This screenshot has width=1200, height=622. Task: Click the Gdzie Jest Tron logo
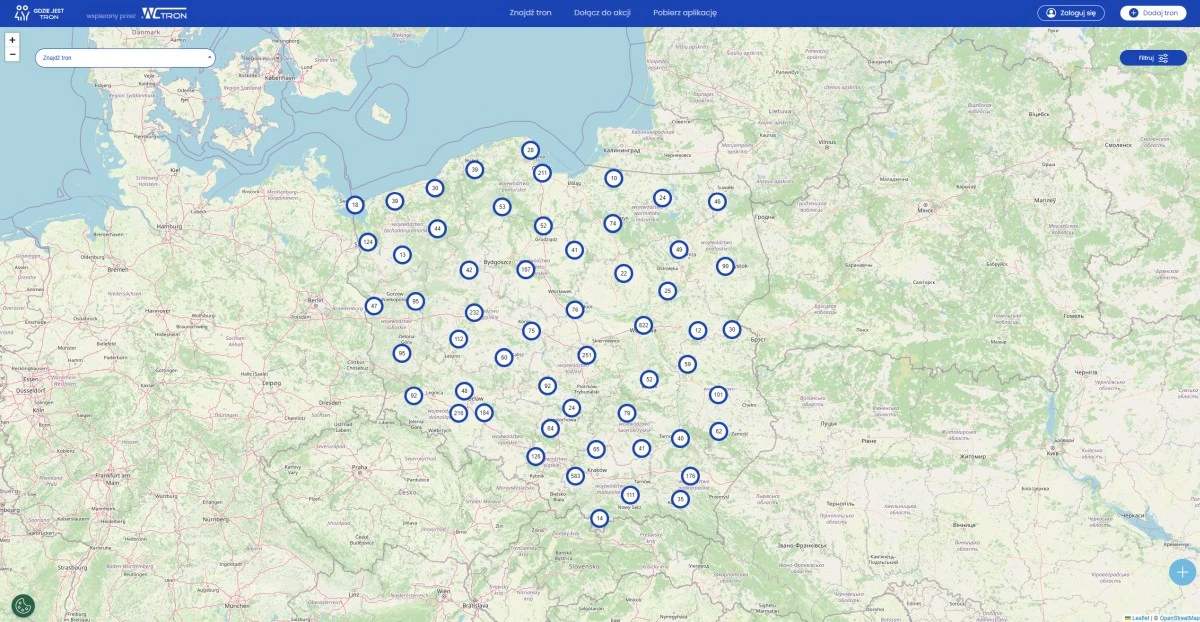point(40,12)
